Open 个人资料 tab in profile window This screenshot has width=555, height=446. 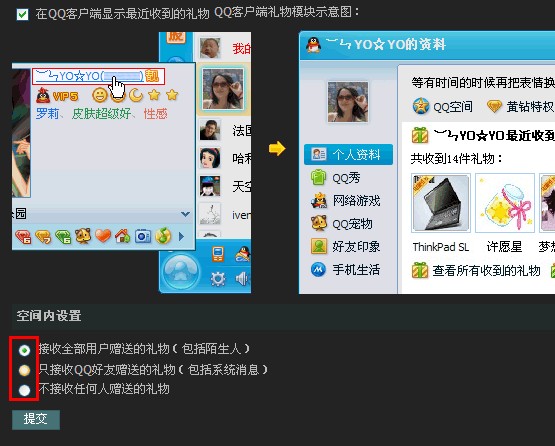tap(348, 155)
